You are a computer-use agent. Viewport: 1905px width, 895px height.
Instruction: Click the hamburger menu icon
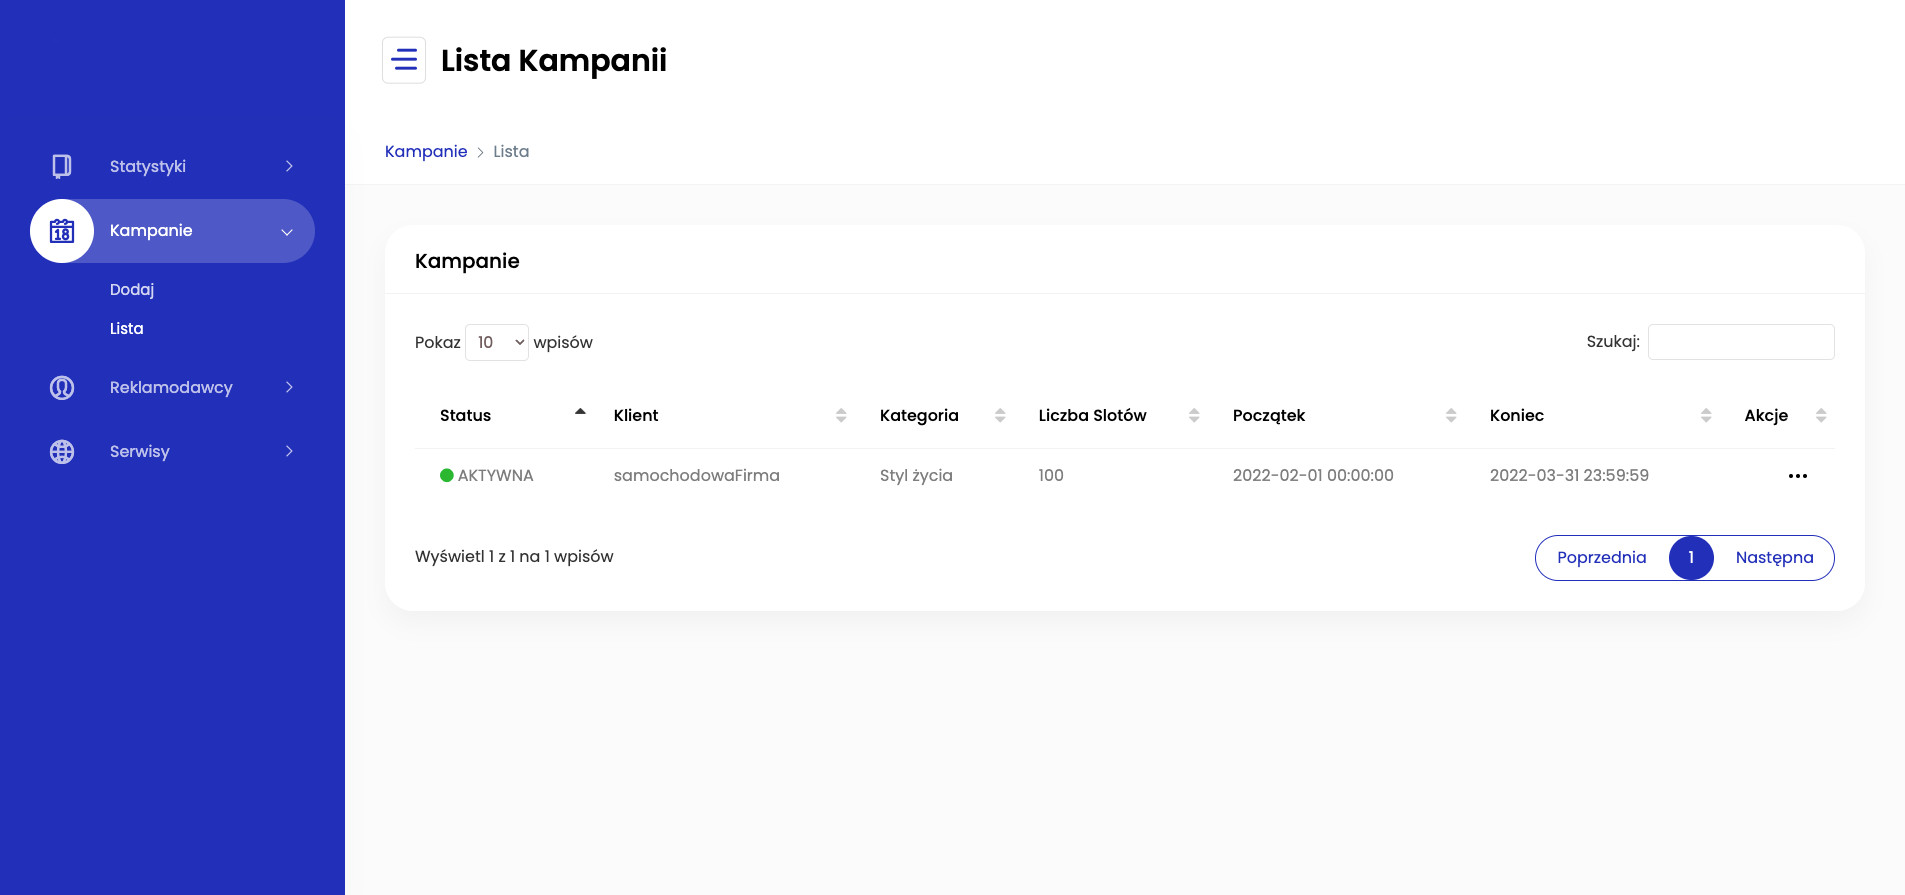[404, 60]
